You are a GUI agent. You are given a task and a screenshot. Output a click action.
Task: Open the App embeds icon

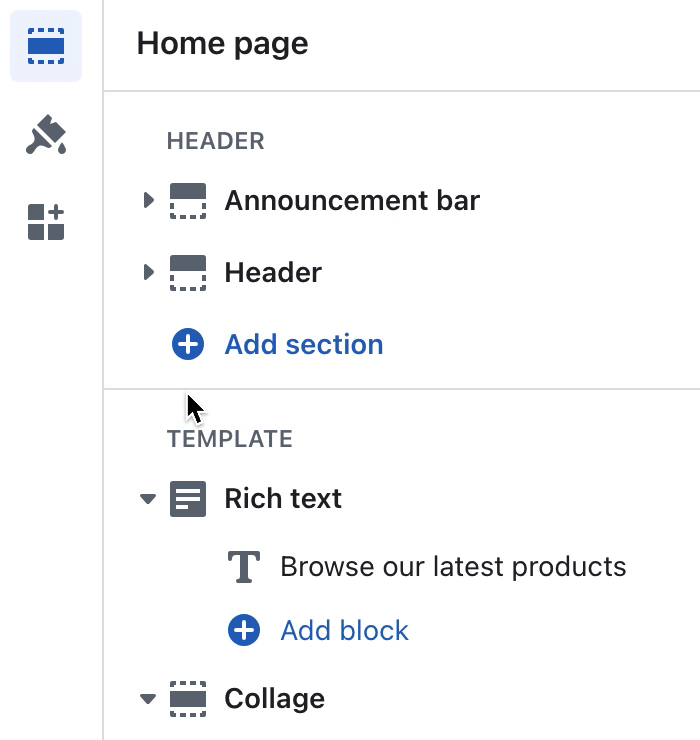click(46, 222)
